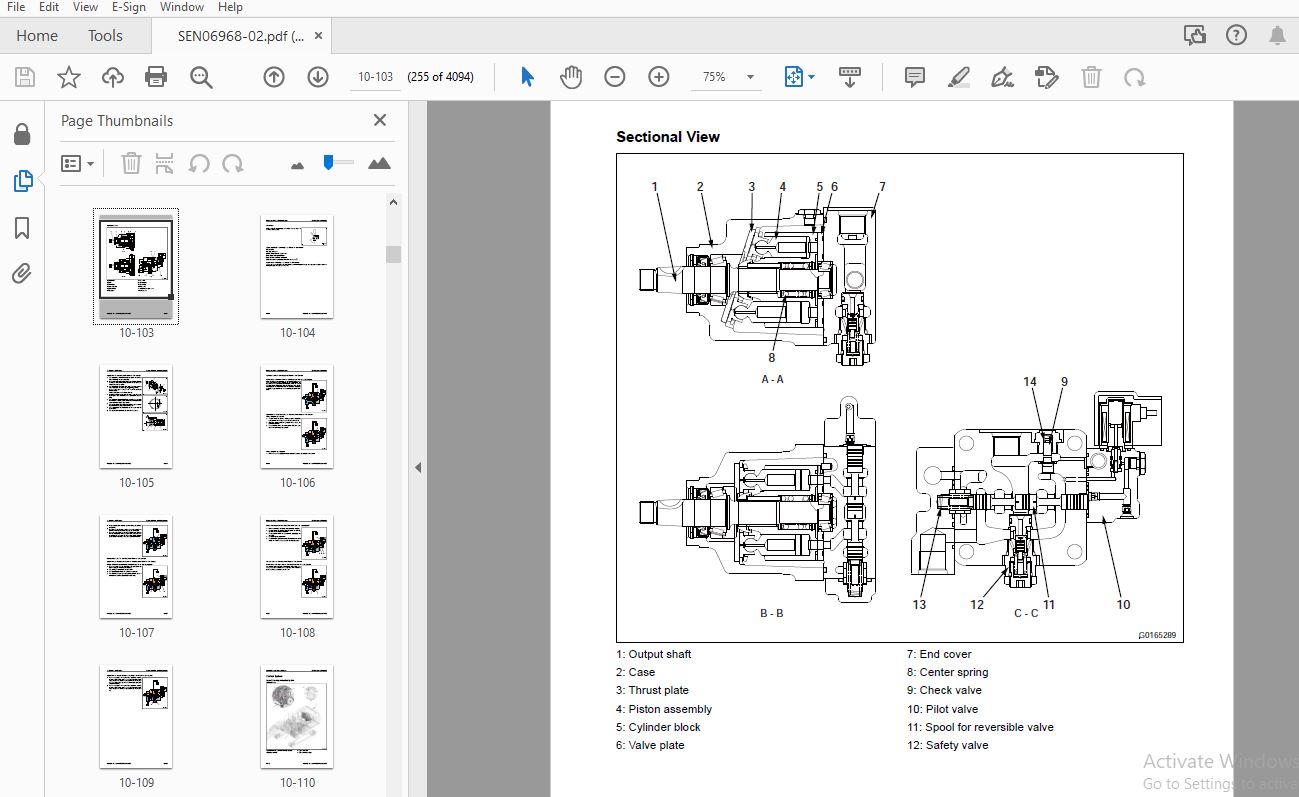Select page thumbnail 10-107
Viewport: 1299px width, 797px height.
(x=136, y=567)
